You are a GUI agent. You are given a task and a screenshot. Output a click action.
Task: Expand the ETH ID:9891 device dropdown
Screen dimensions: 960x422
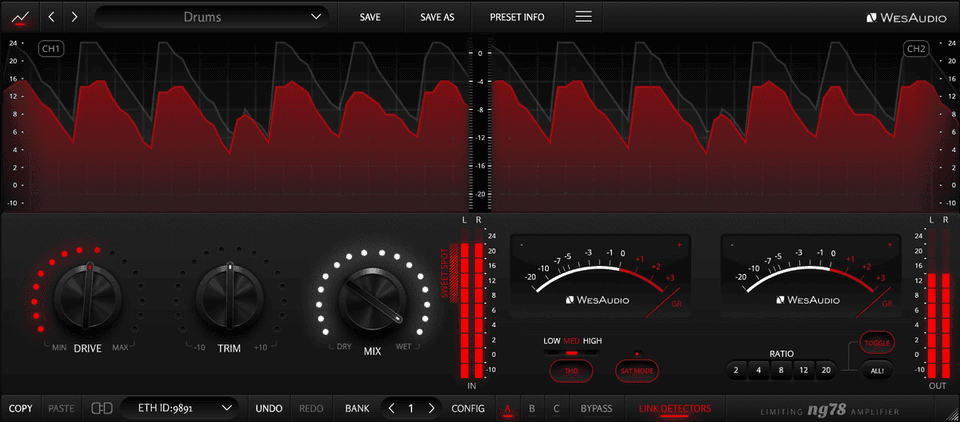[179, 407]
